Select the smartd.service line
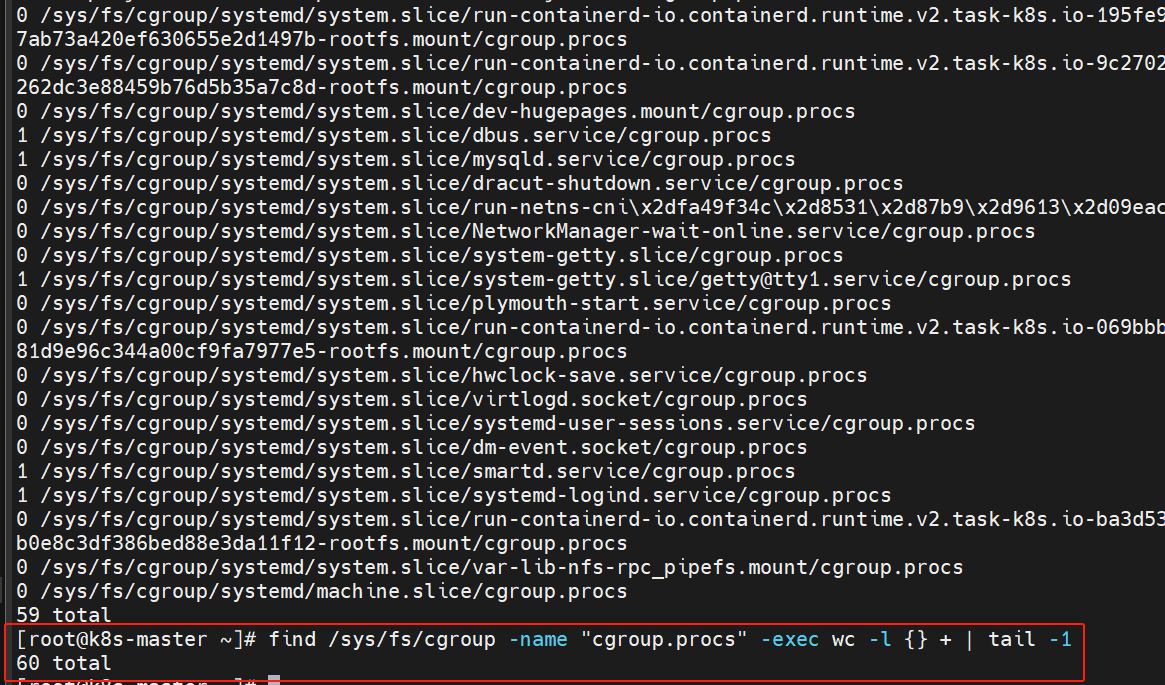Screen dimensions: 1165x685 click(406, 471)
